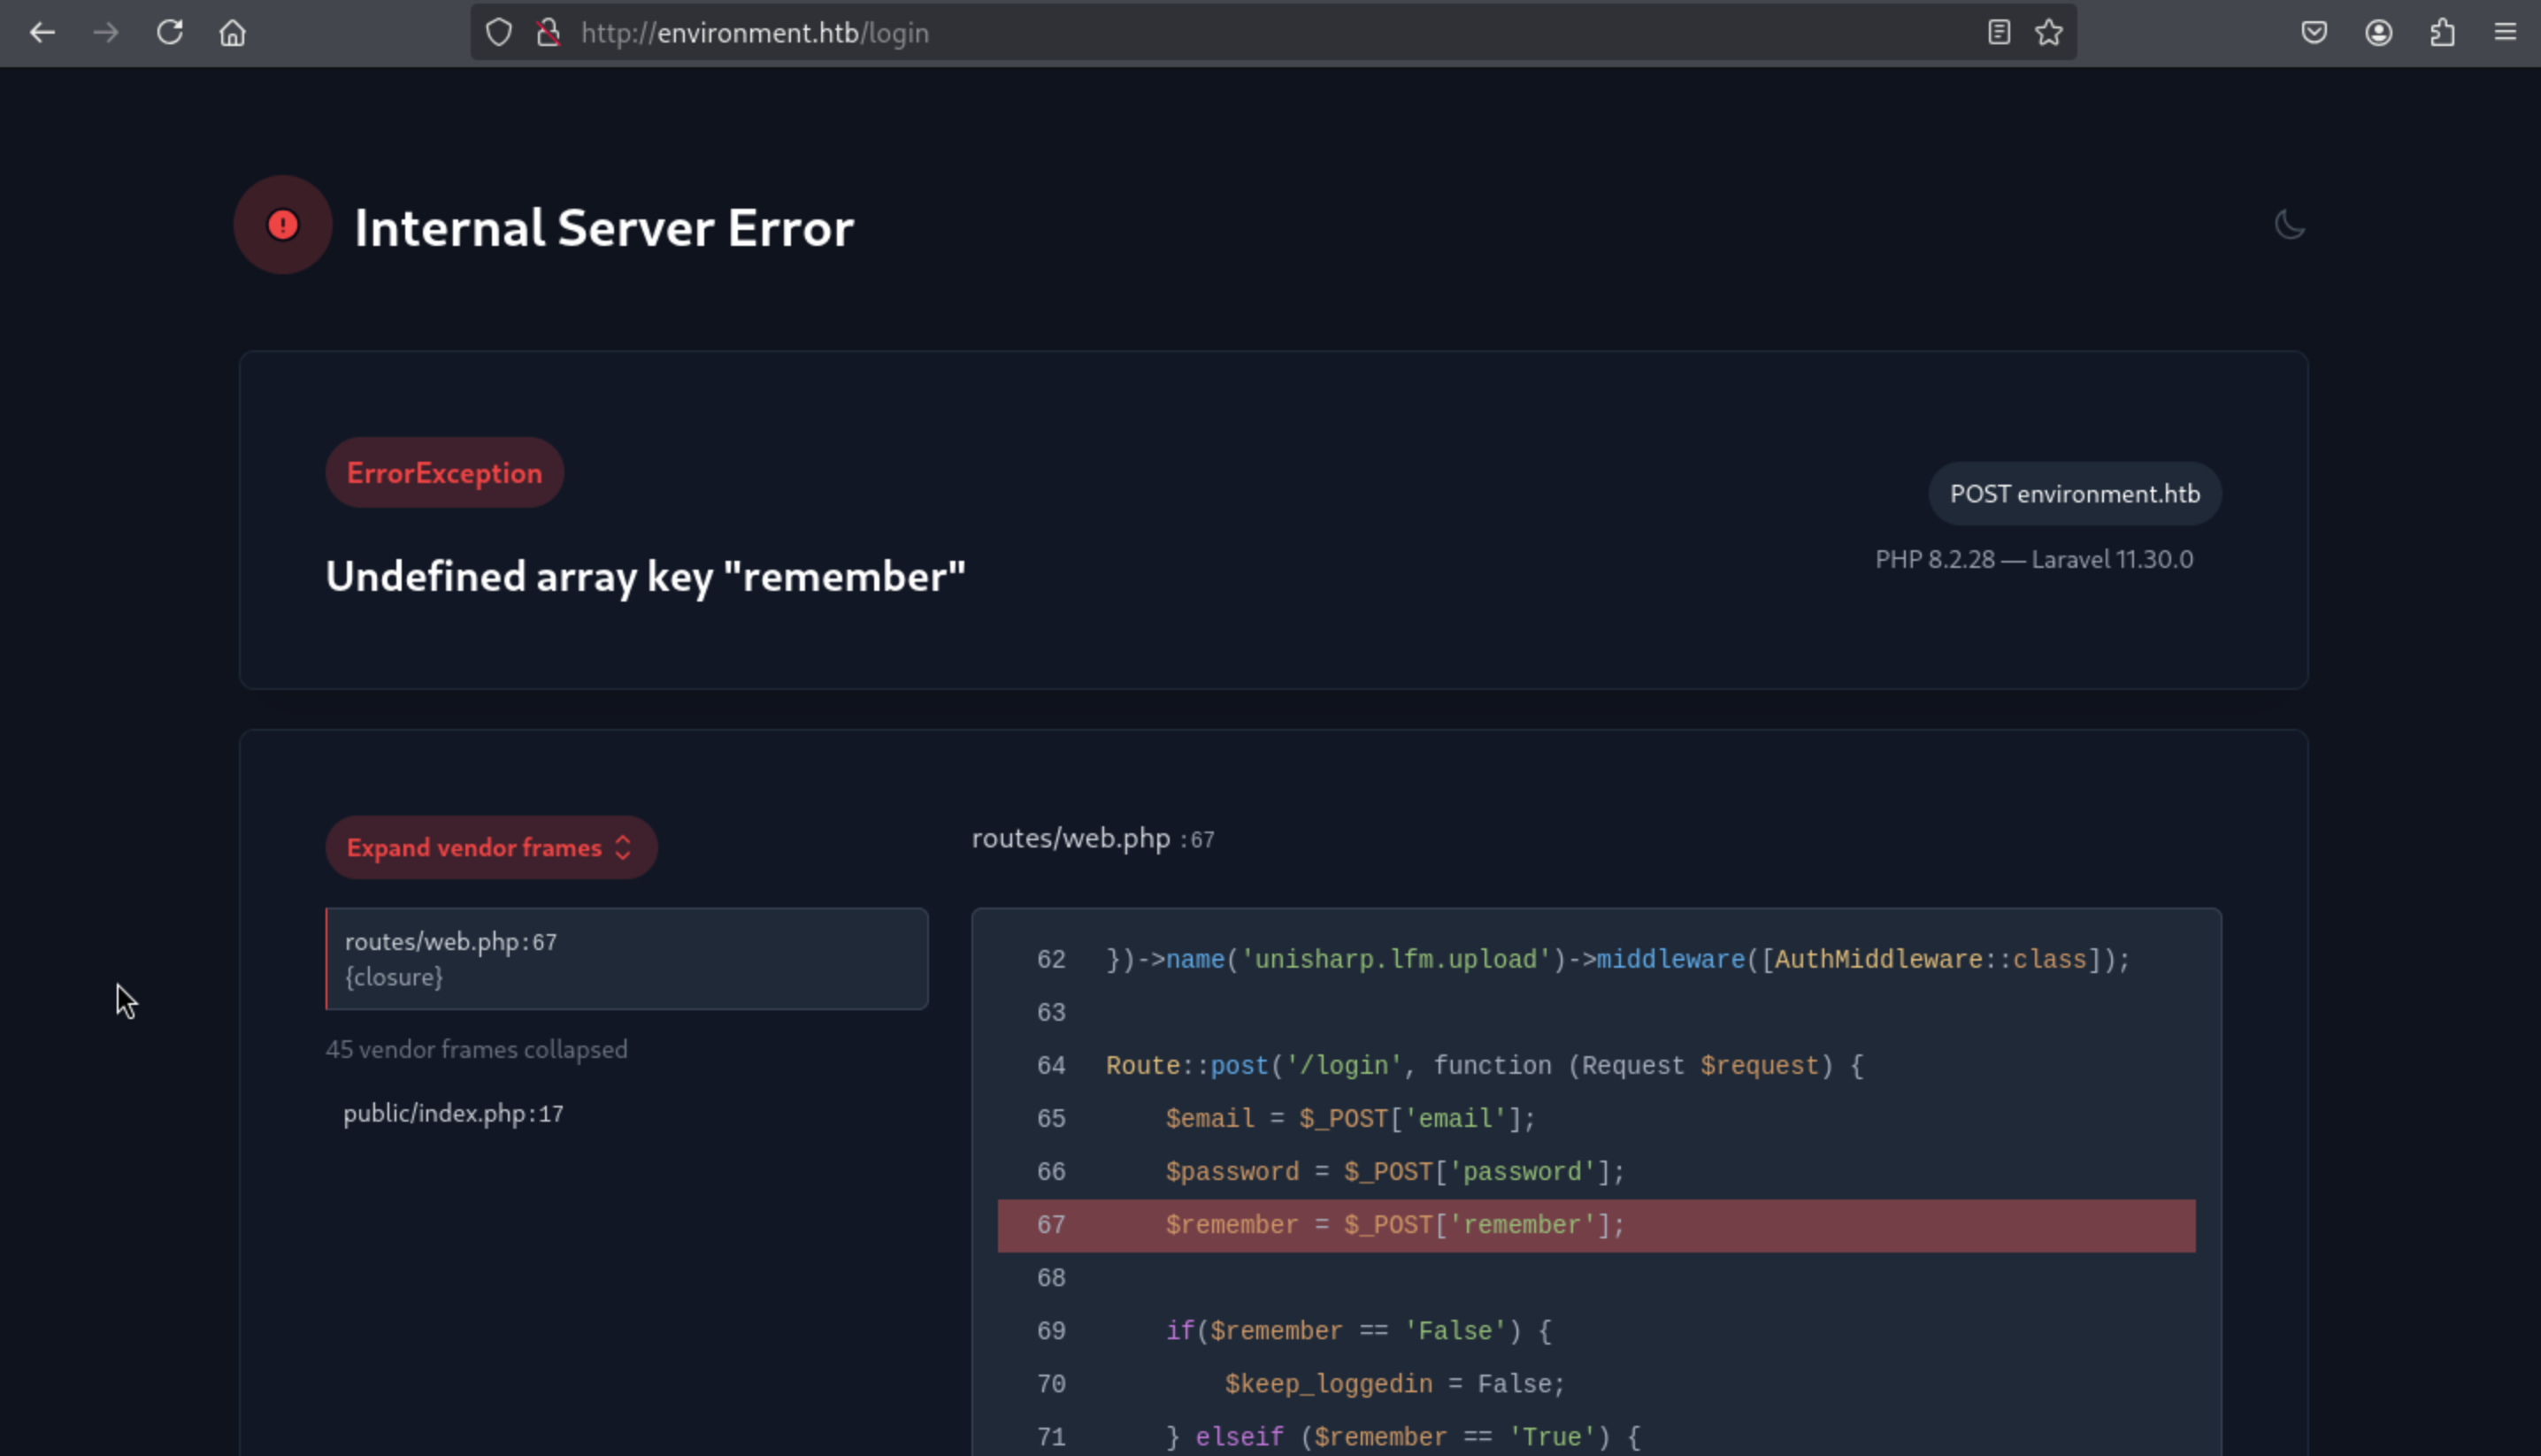Click the POST environment.htb badge
Image resolution: width=2541 pixels, height=1456 pixels.
(2074, 493)
